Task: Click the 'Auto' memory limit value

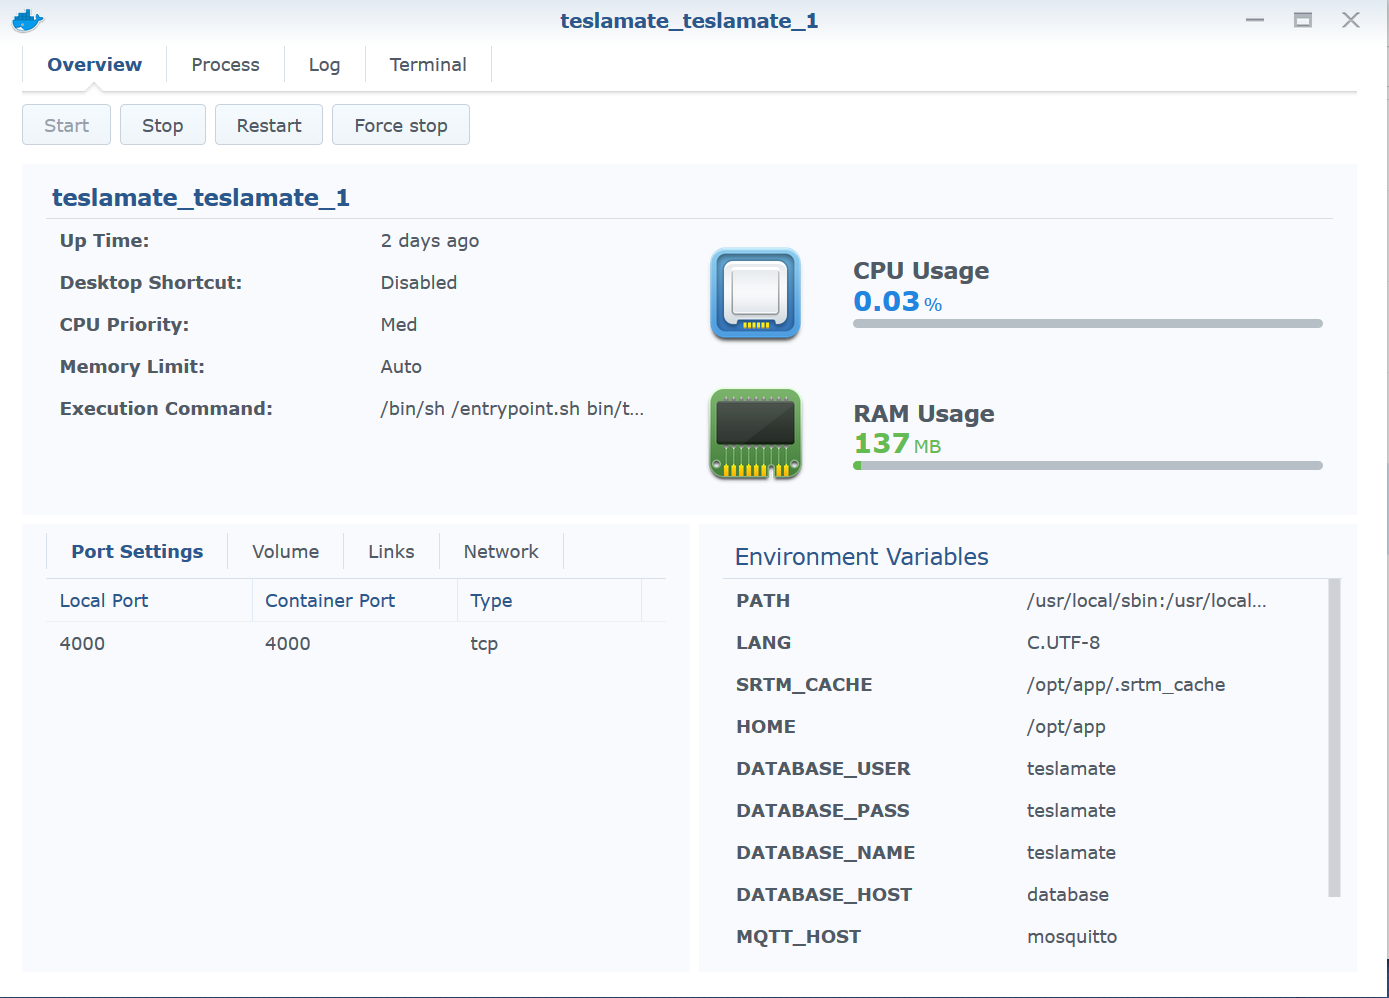Action: click(401, 367)
